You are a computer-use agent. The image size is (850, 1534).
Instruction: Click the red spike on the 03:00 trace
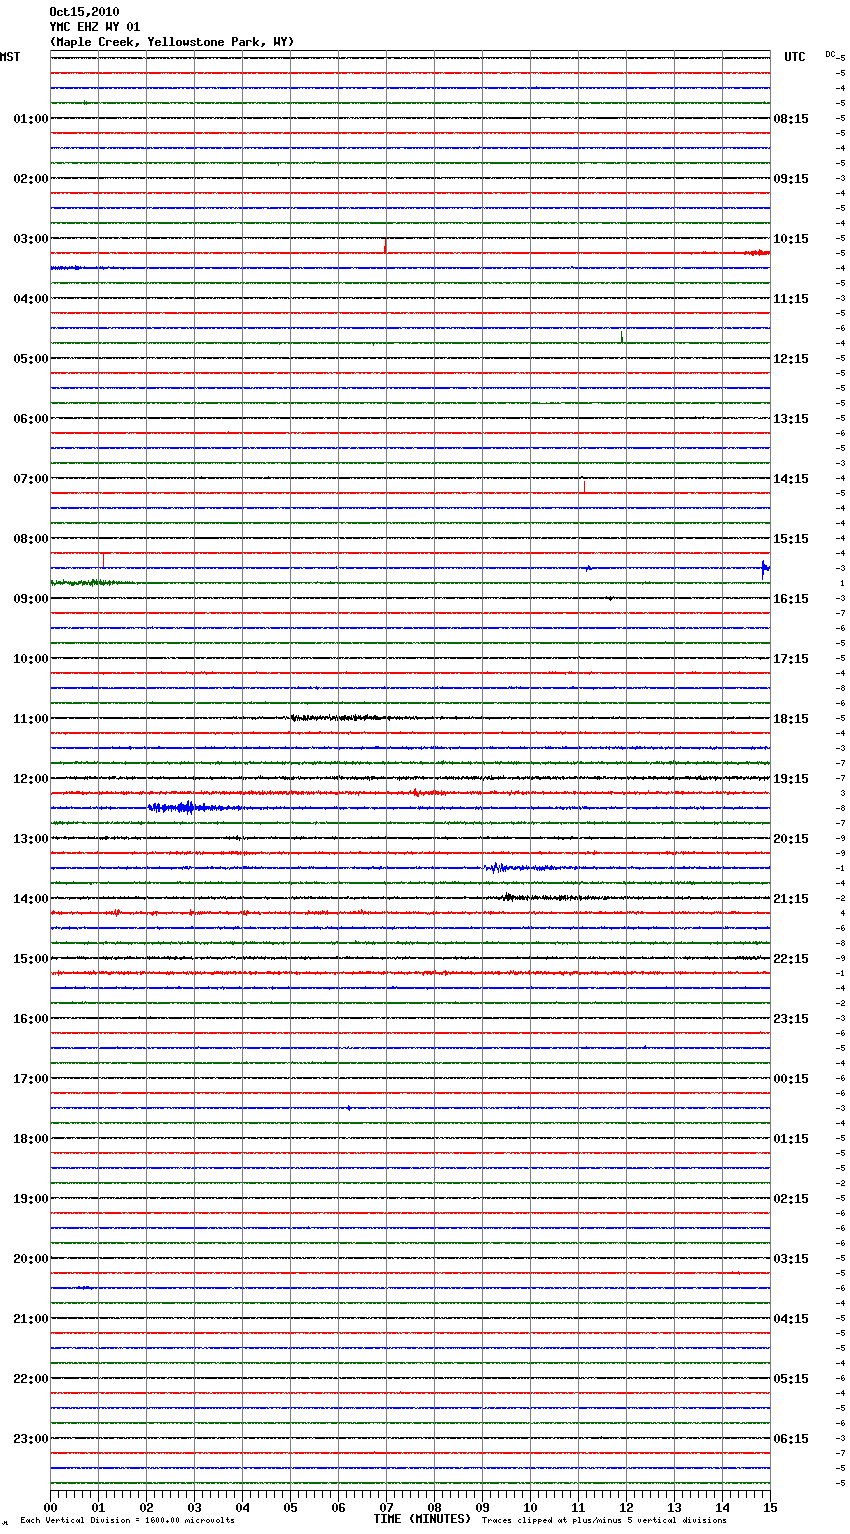pos(385,247)
